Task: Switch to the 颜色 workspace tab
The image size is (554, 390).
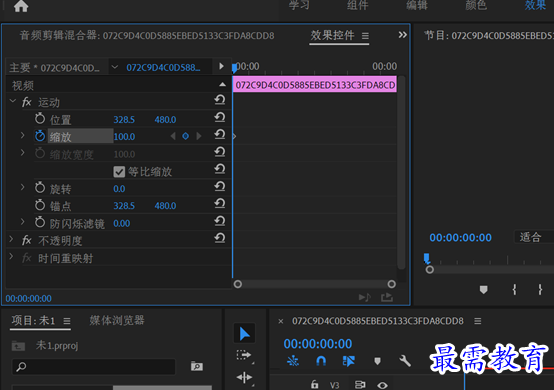Action: coord(476,5)
